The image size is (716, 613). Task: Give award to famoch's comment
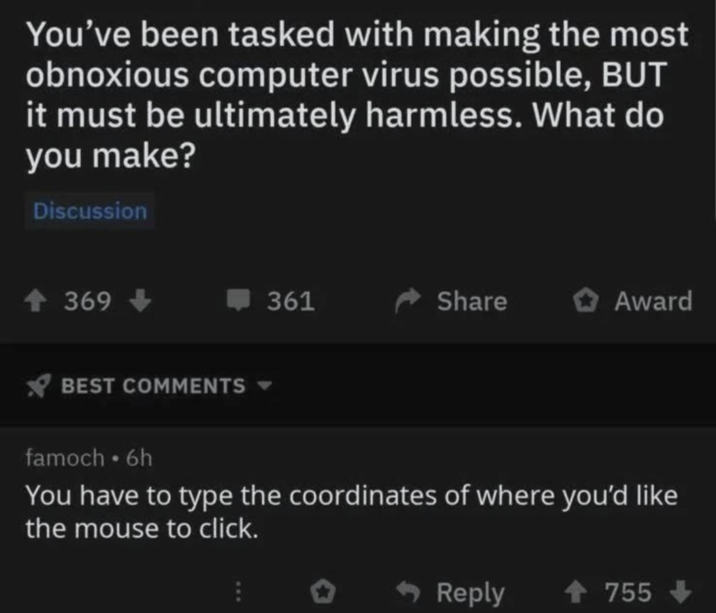point(325,591)
